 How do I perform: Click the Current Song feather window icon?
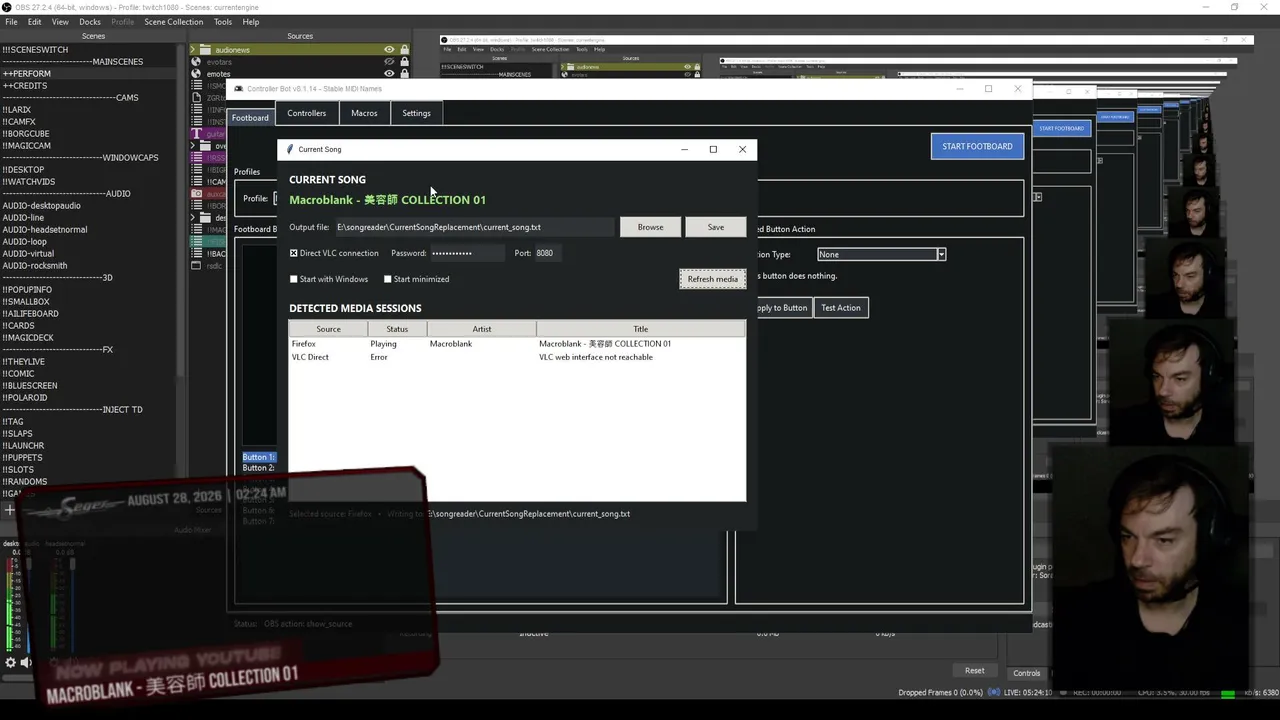tap(290, 149)
